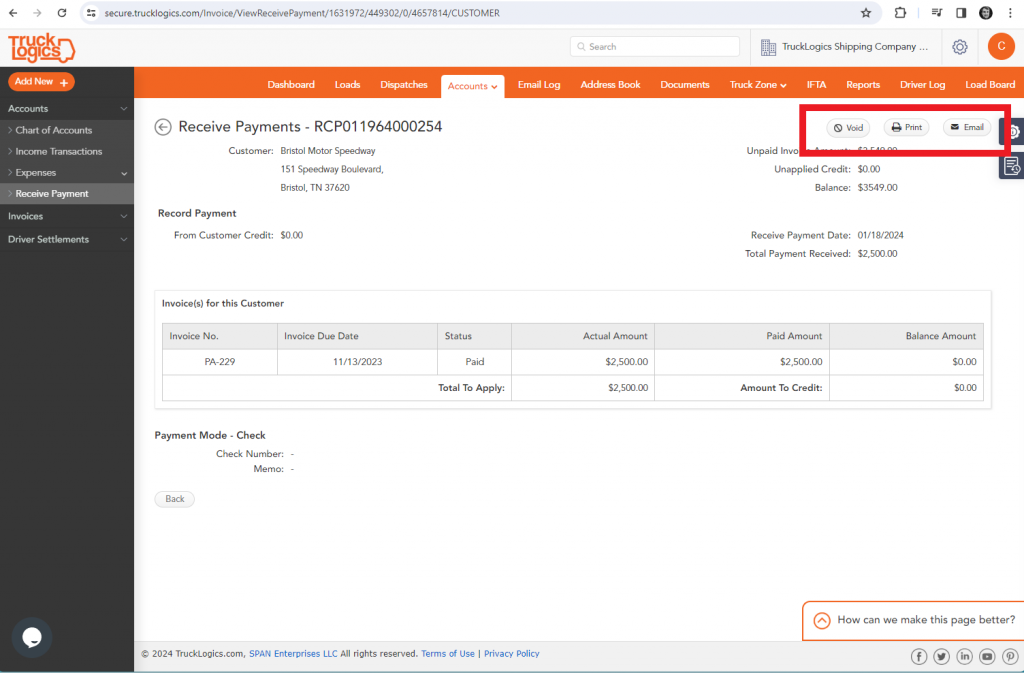Viewport: 1024px width, 673px height.
Task: Open the browser extensions puzzle icon
Action: tap(900, 12)
